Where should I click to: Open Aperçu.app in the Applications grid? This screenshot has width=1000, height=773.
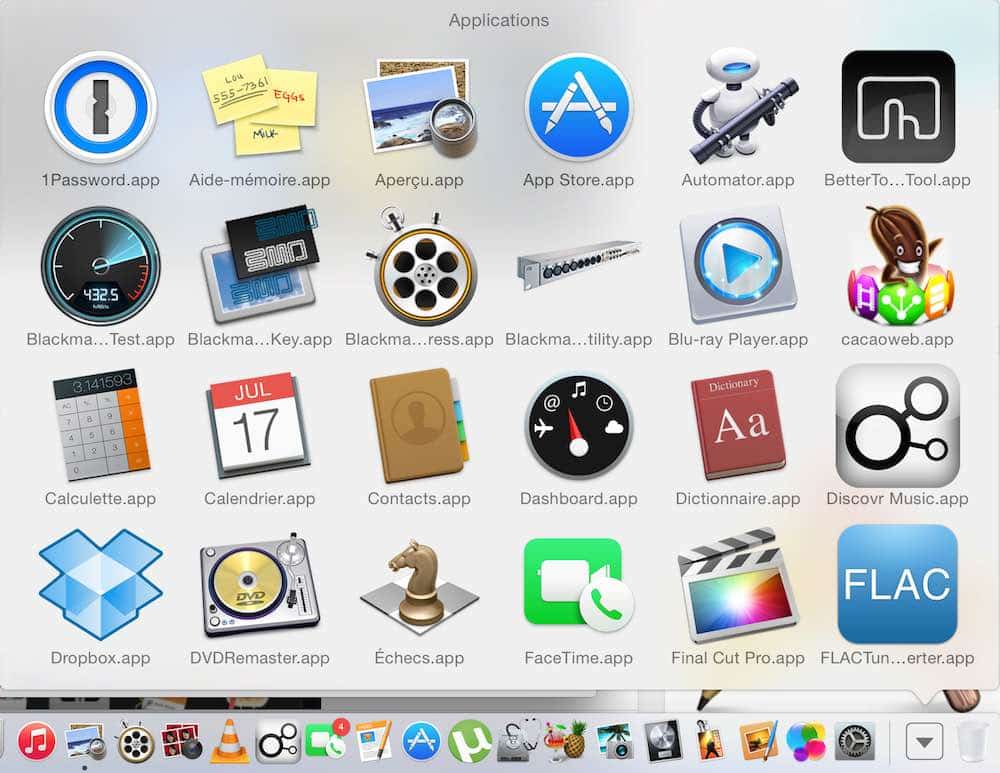[x=419, y=107]
